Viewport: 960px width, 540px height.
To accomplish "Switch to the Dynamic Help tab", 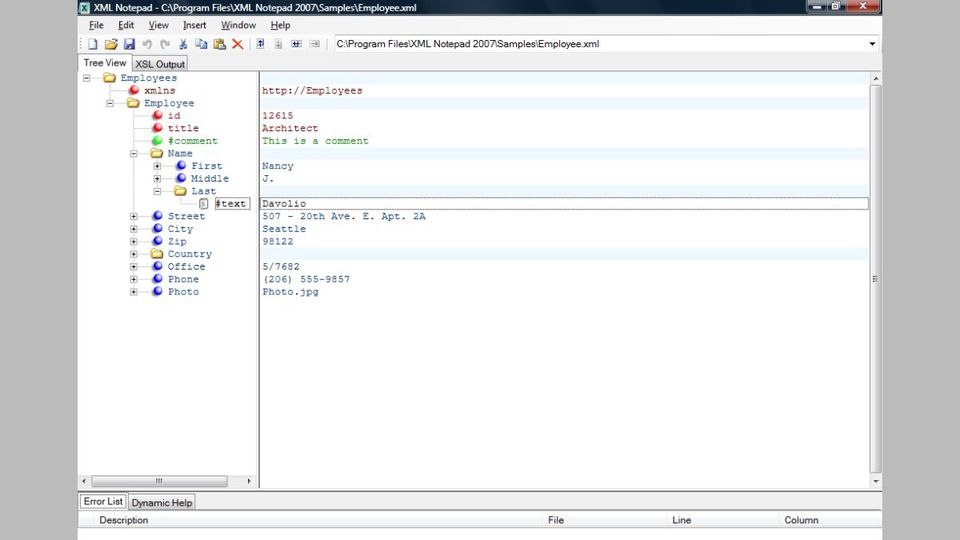I will pos(162,503).
